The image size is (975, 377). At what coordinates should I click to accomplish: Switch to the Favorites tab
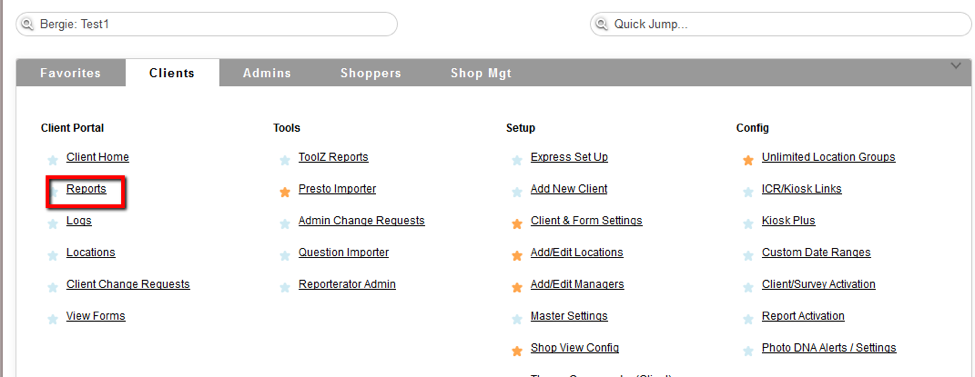[x=70, y=73]
